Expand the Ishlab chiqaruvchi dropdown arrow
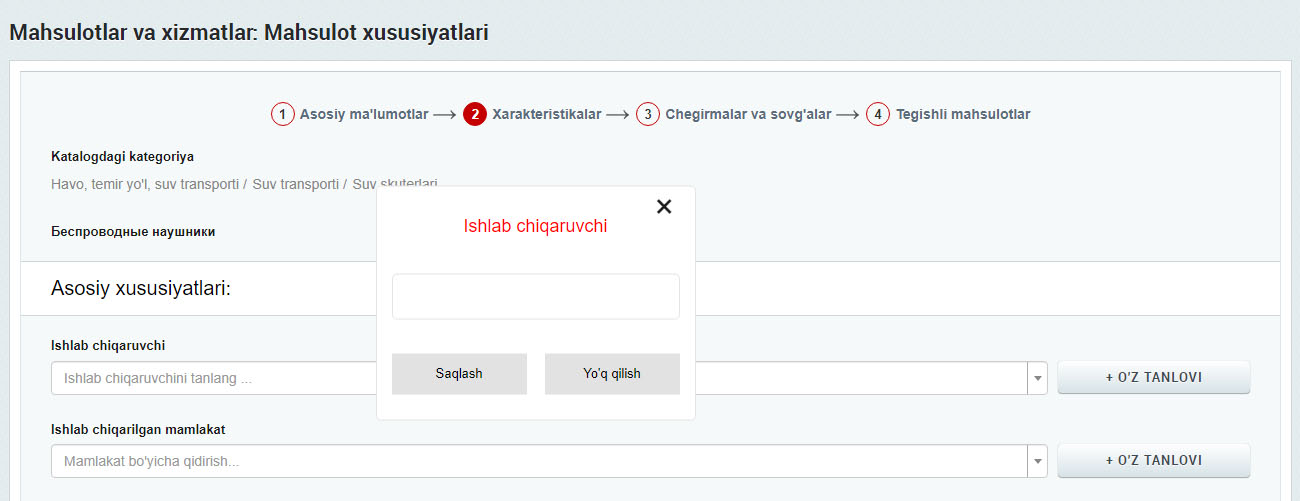Image resolution: width=1300 pixels, height=501 pixels. coord(1037,378)
